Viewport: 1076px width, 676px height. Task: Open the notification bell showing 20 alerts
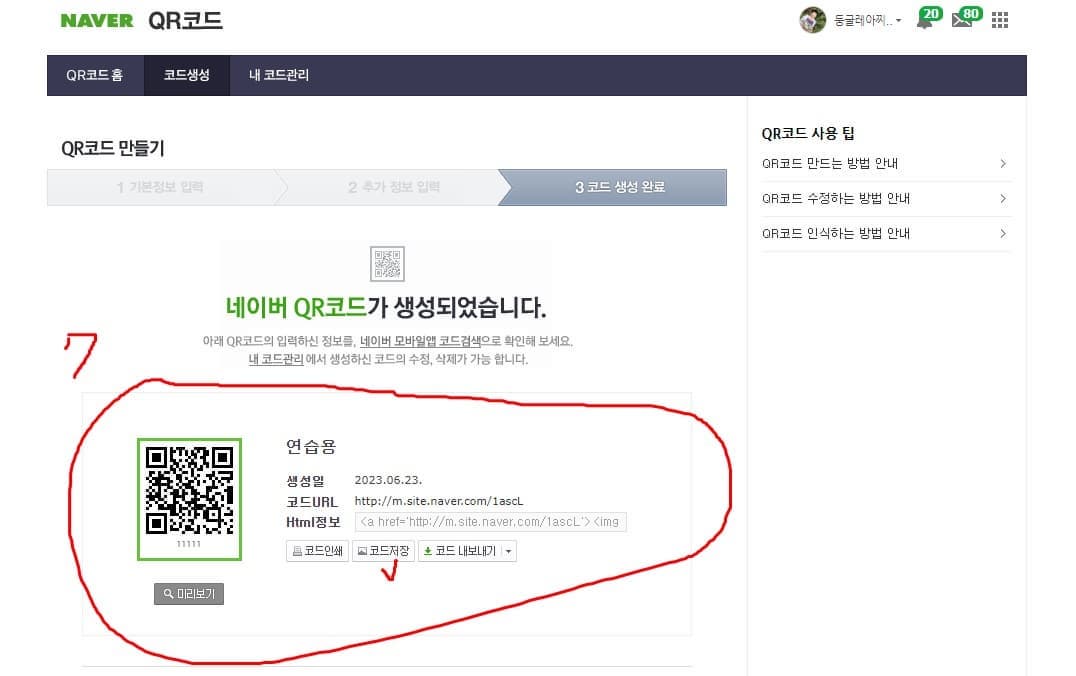[x=926, y=19]
